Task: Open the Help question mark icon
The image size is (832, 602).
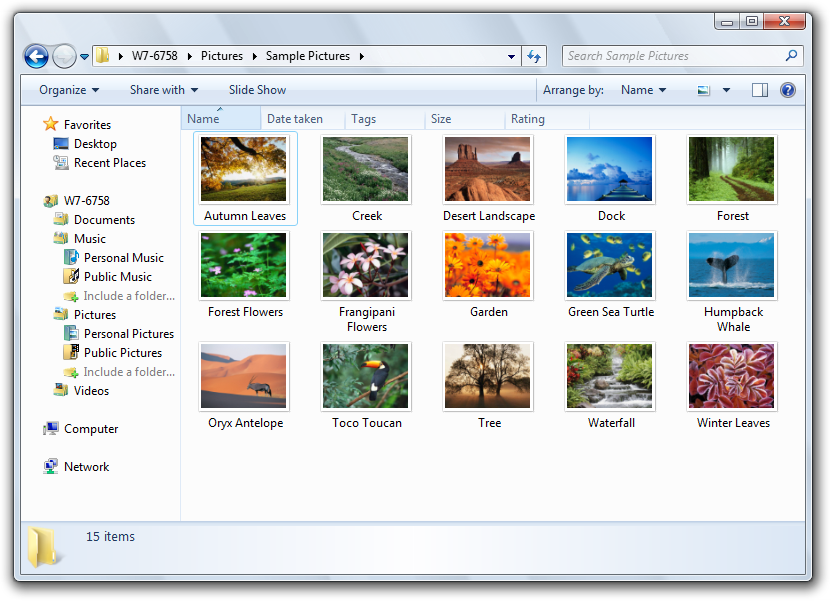Action: 788,90
